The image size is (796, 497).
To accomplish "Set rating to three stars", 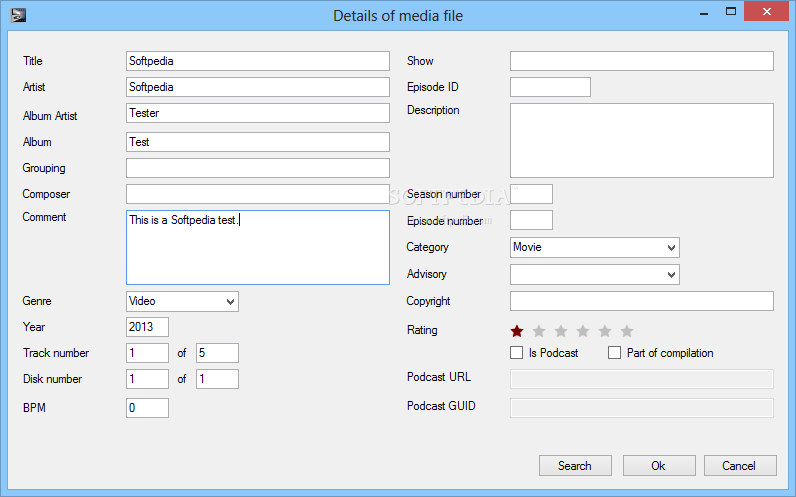I will (561, 331).
